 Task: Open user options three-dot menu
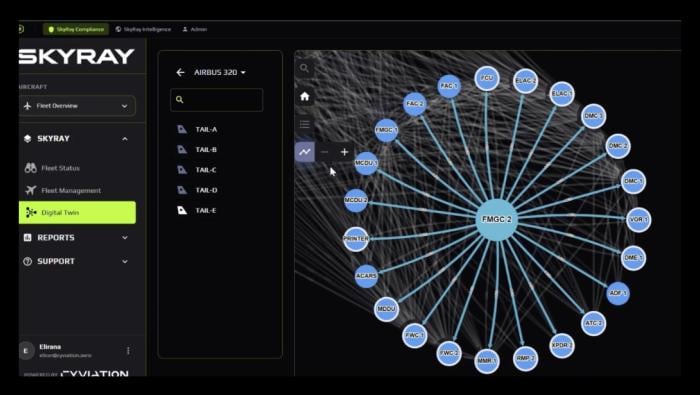(x=128, y=351)
